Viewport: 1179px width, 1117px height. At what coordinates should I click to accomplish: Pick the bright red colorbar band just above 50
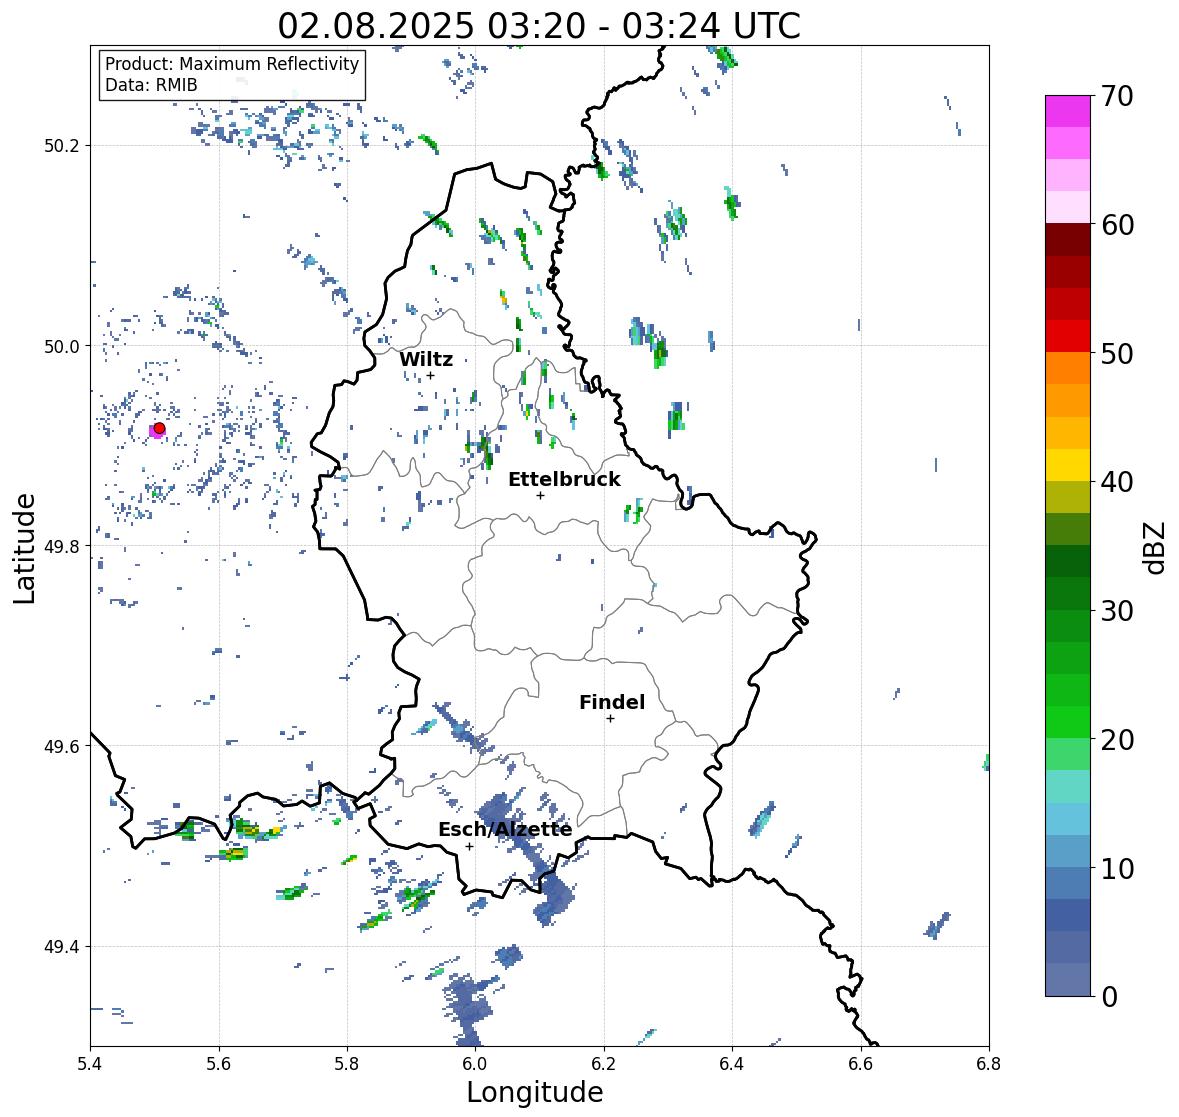click(1068, 336)
